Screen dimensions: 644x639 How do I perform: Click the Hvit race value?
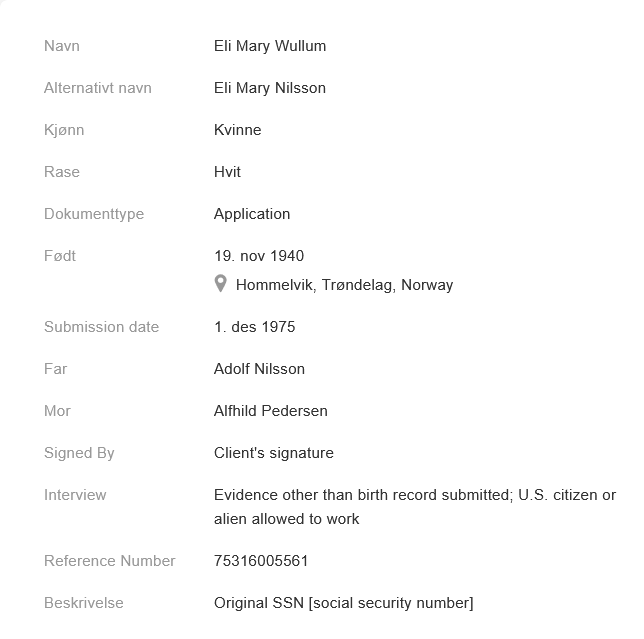coord(227,172)
